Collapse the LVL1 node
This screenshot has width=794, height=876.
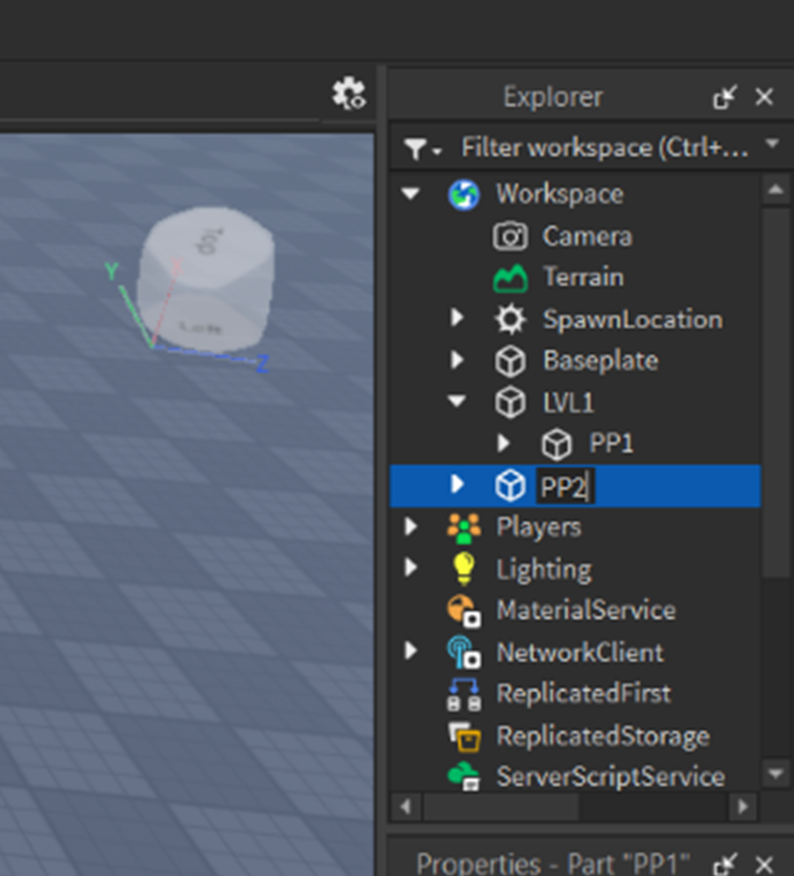(x=457, y=401)
